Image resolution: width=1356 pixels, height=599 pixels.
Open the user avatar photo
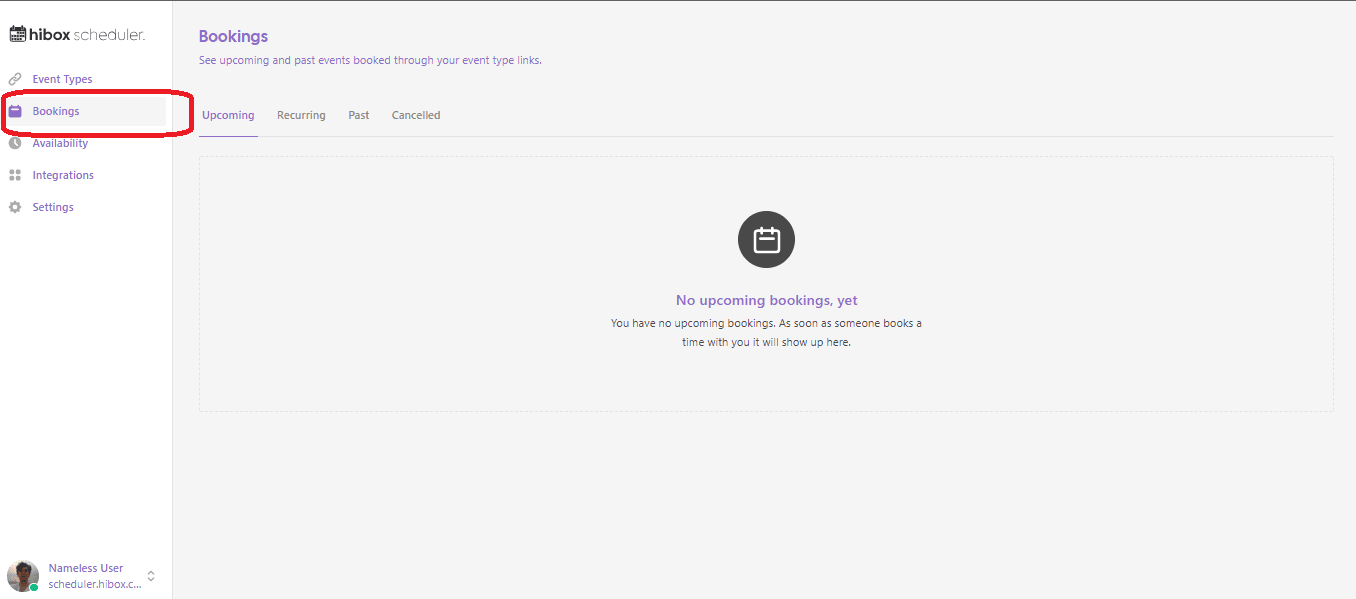(22, 575)
